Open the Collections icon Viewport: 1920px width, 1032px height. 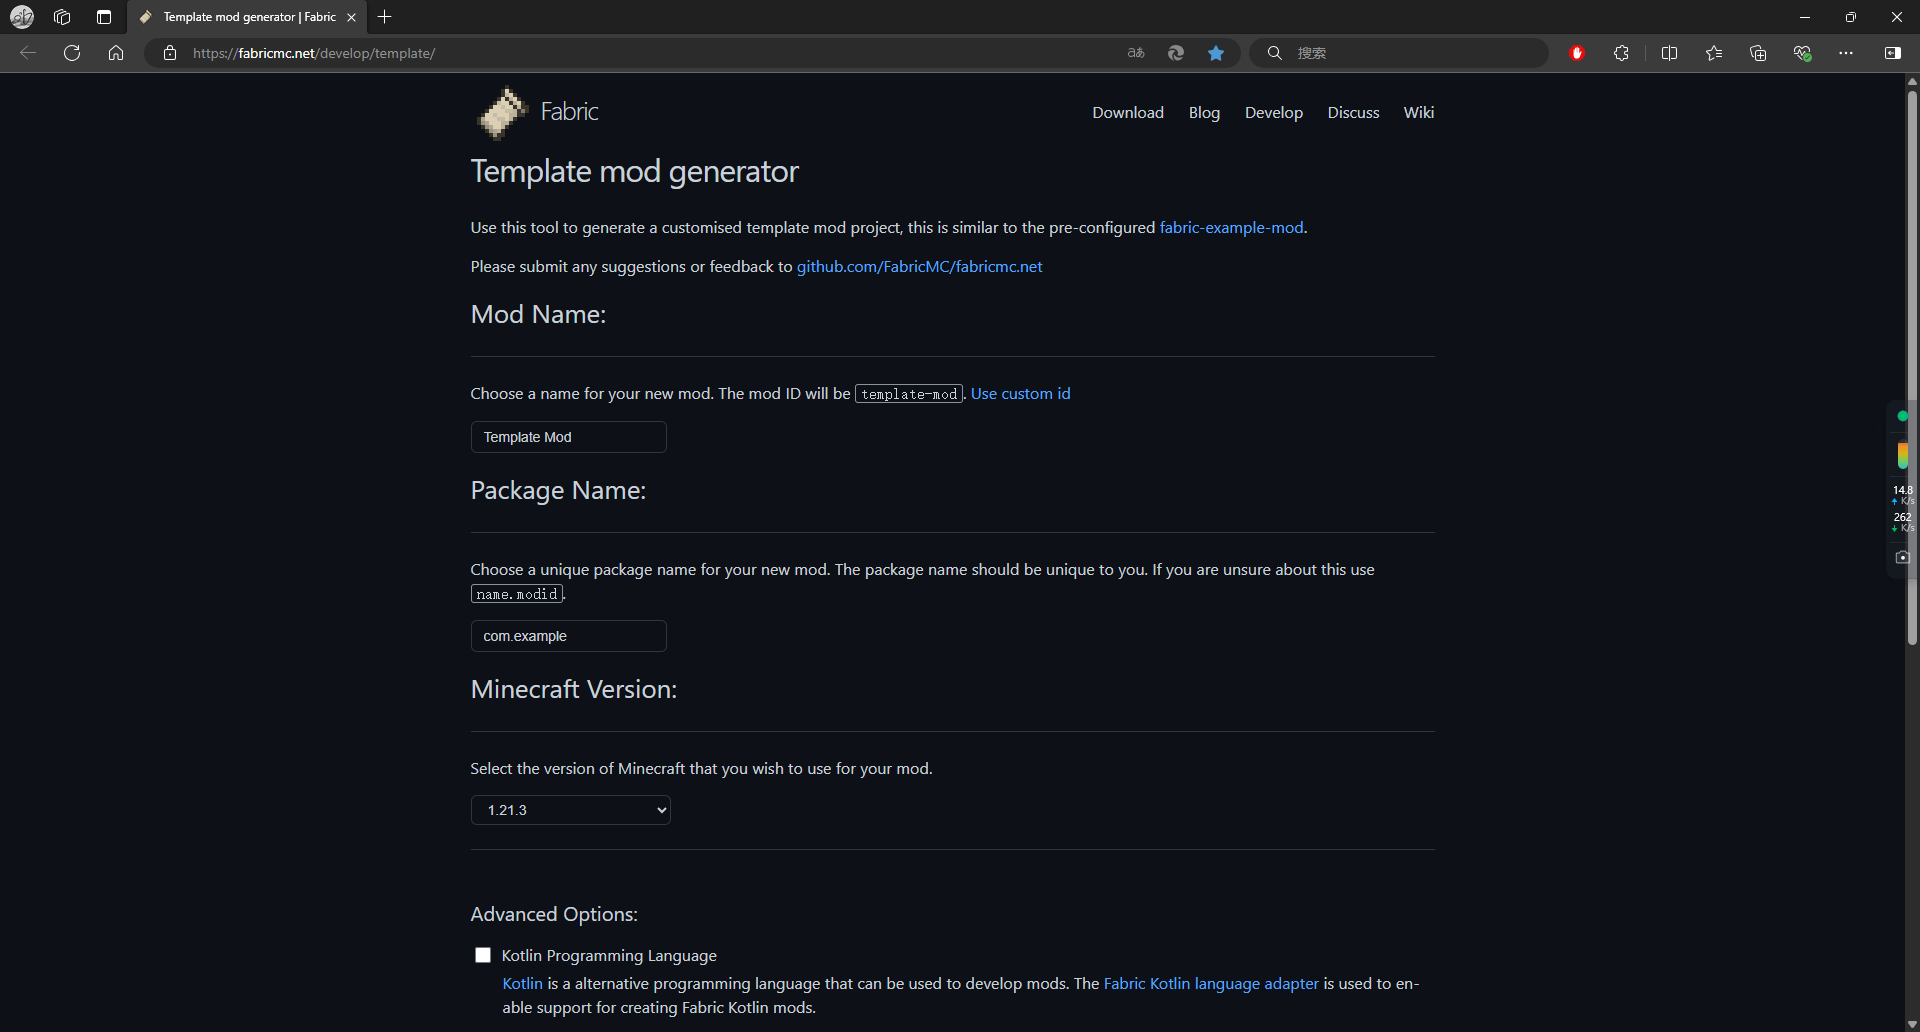[x=1758, y=53]
